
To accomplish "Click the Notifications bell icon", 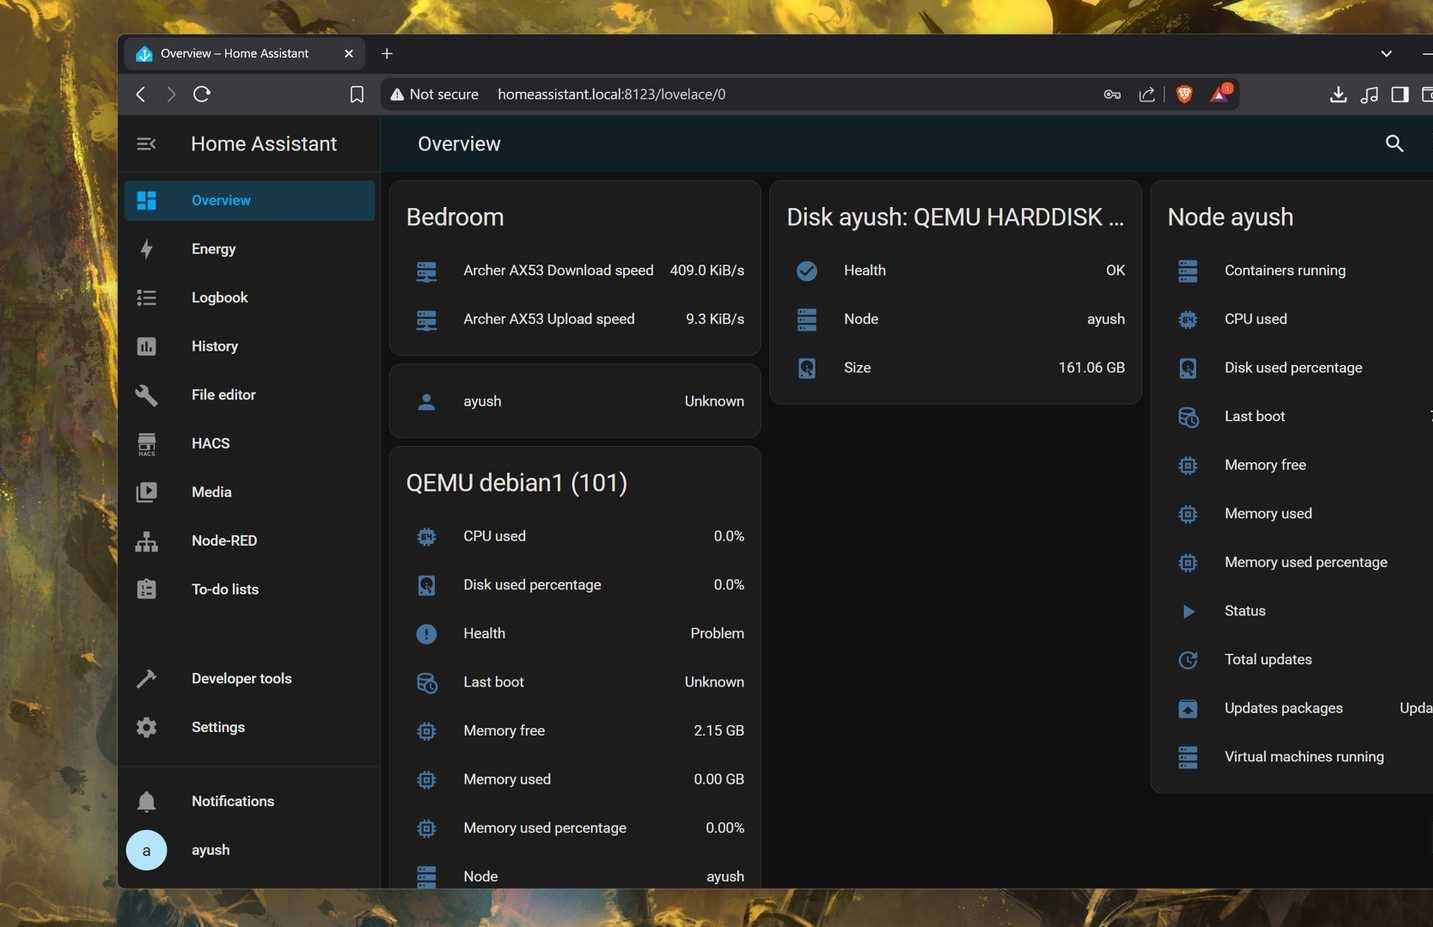I will tap(146, 800).
